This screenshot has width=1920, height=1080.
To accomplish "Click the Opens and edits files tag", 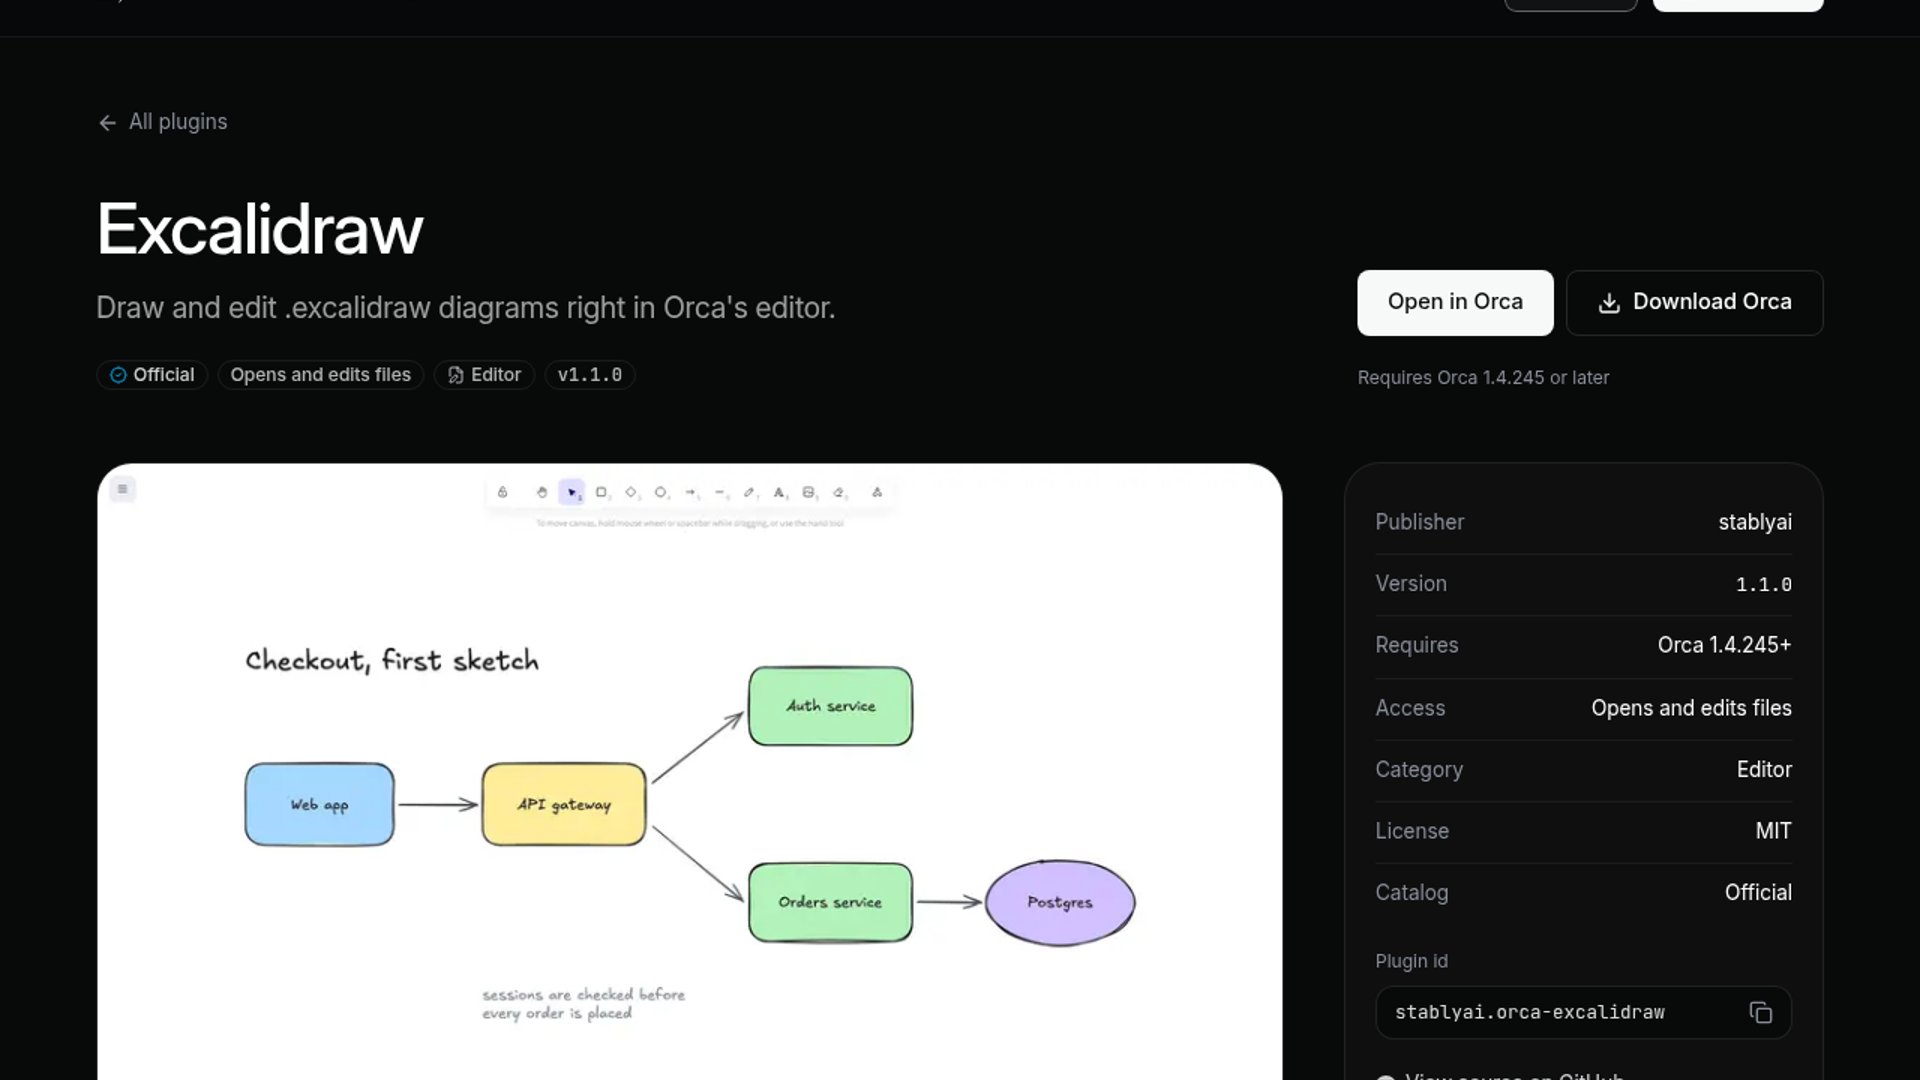I will 321,375.
